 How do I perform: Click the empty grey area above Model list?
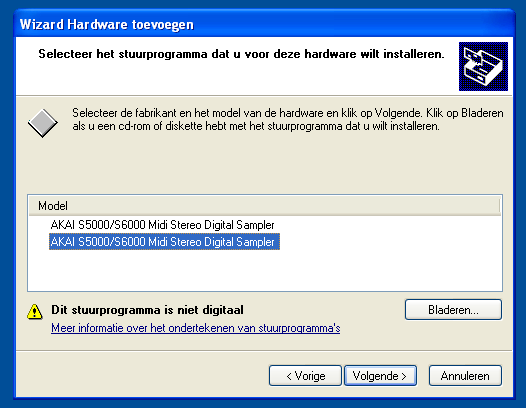point(264,164)
